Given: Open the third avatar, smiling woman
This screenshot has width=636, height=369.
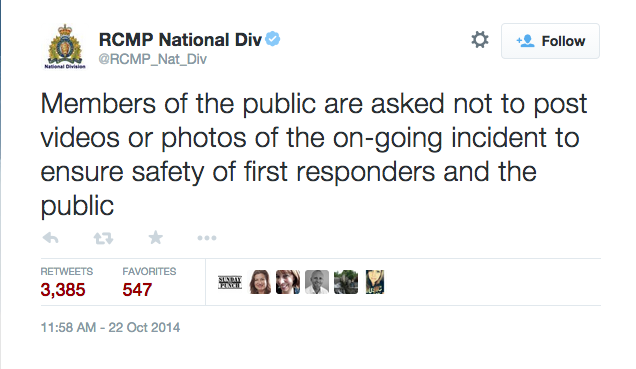Looking at the screenshot, I should [x=288, y=282].
